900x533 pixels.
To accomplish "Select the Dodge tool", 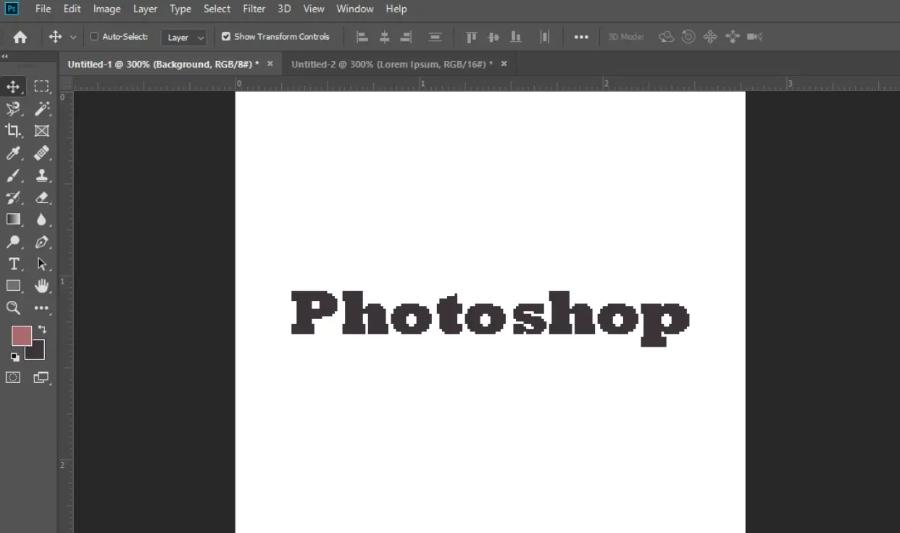I will [x=13, y=242].
